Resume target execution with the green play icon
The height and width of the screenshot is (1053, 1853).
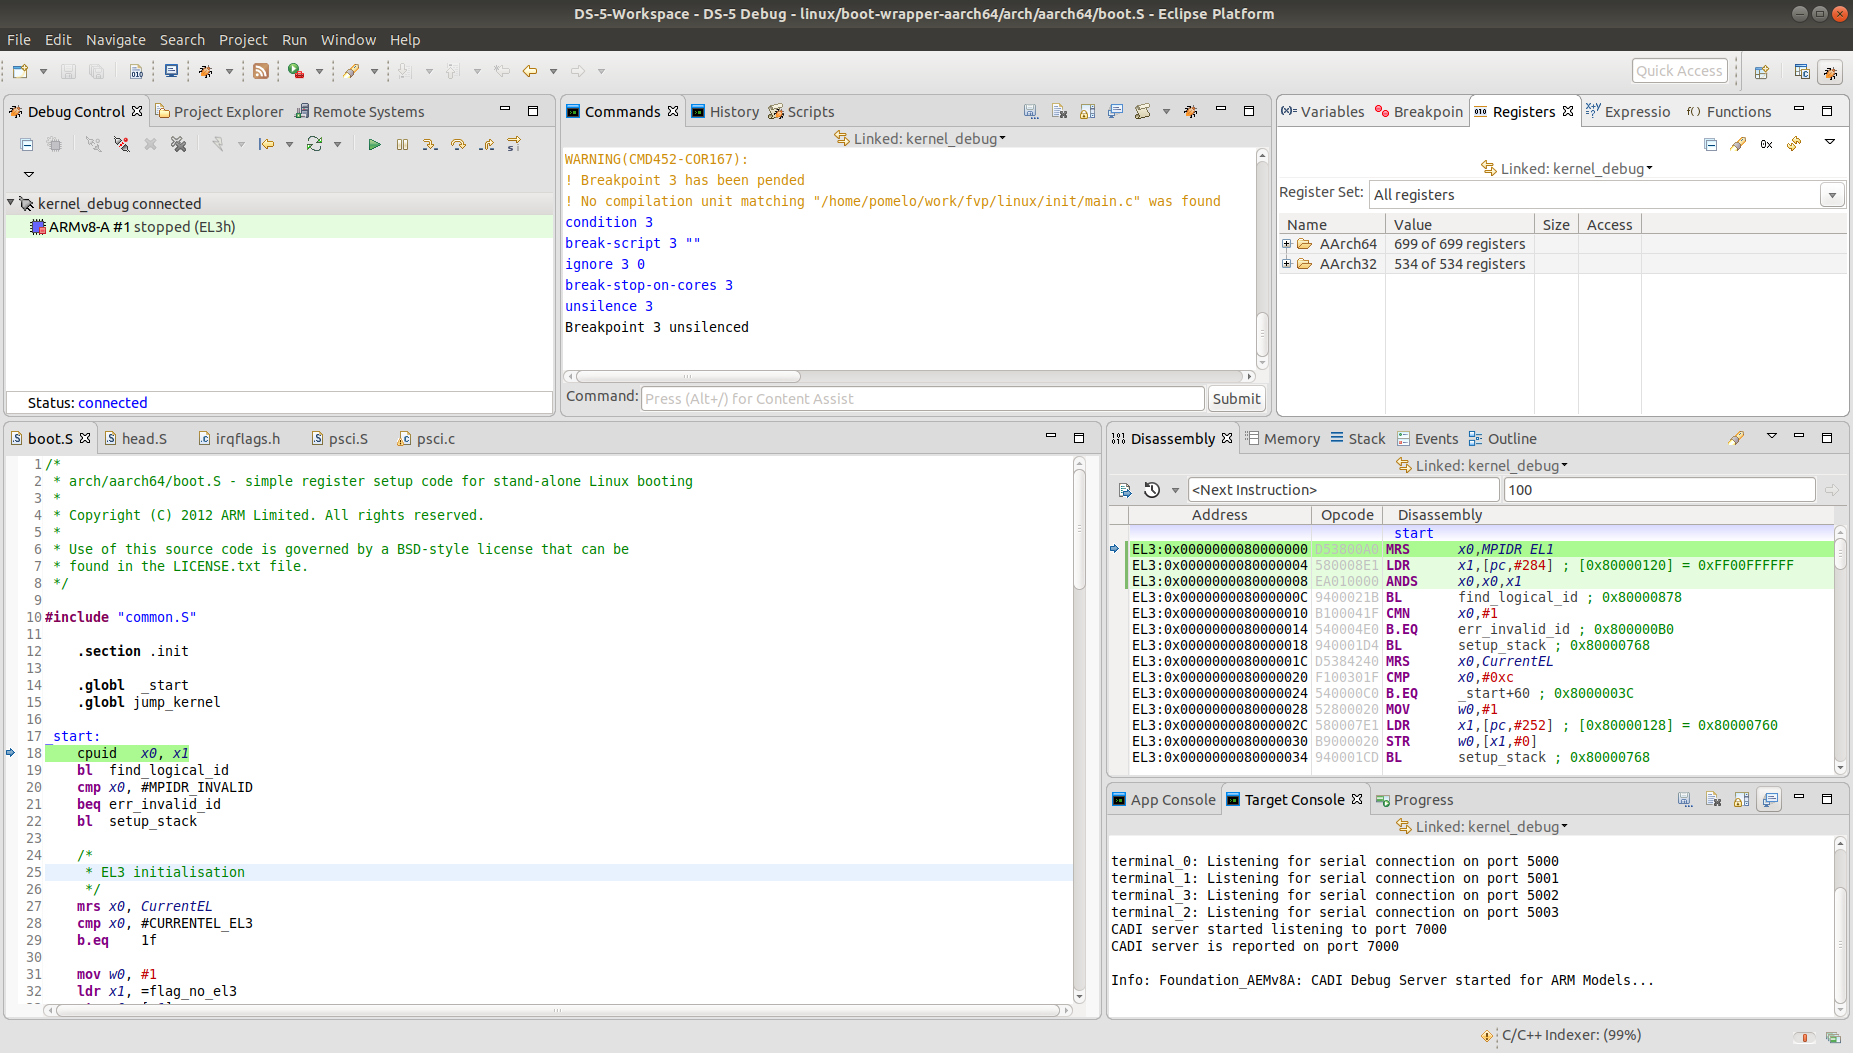pyautogui.click(x=374, y=145)
